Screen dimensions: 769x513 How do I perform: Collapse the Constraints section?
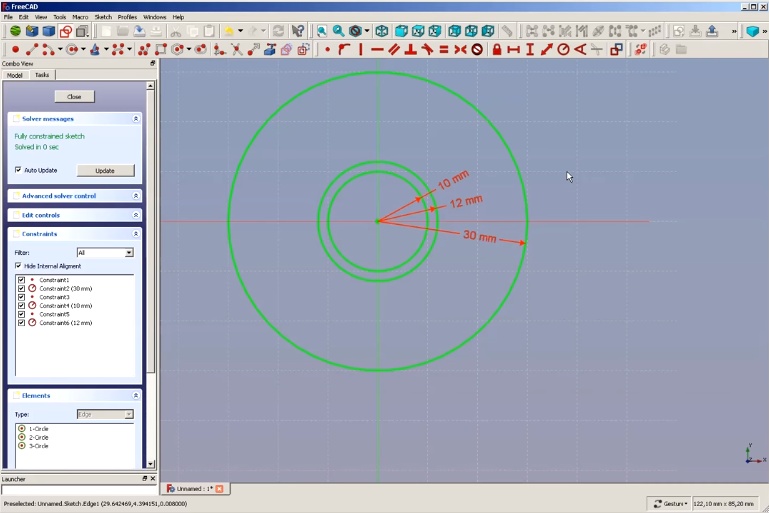point(136,234)
